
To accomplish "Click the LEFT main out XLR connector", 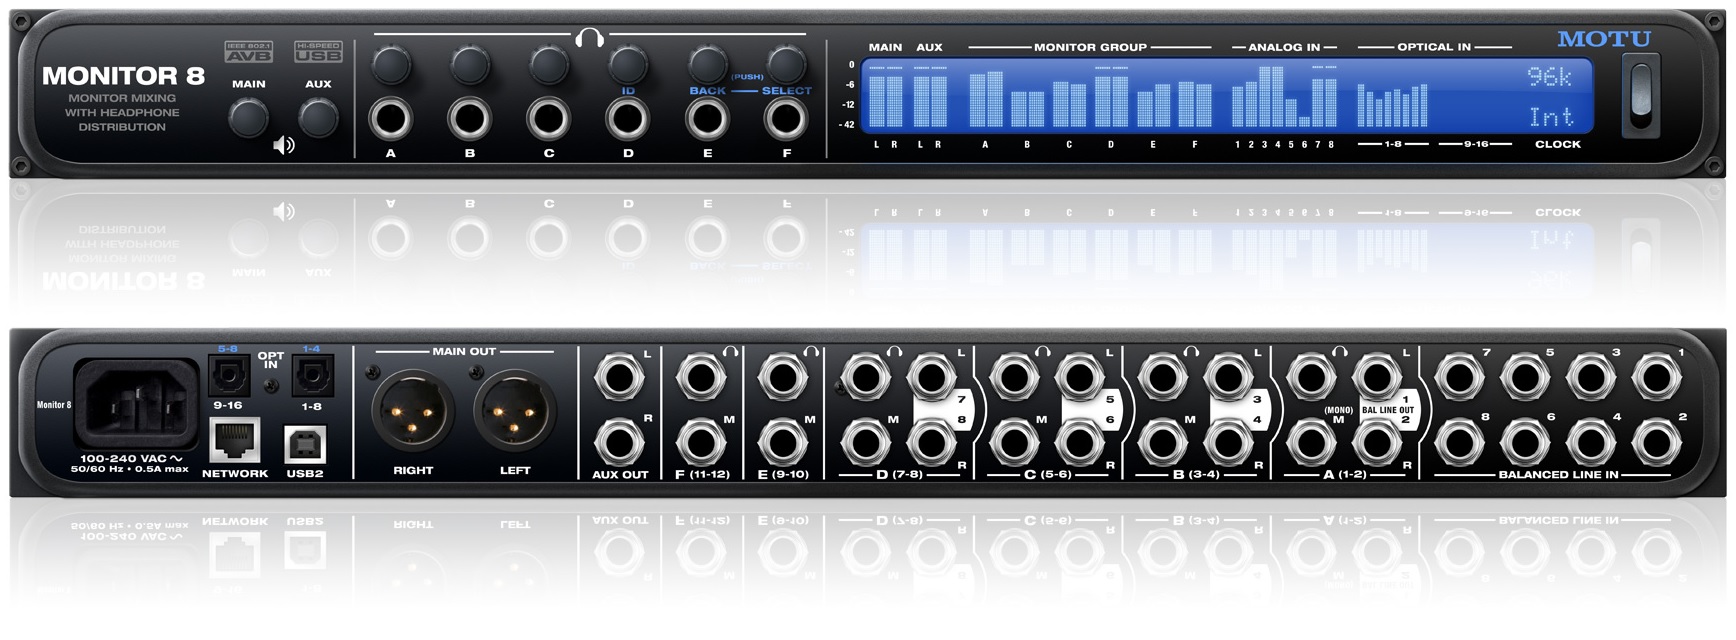I will 515,411.
